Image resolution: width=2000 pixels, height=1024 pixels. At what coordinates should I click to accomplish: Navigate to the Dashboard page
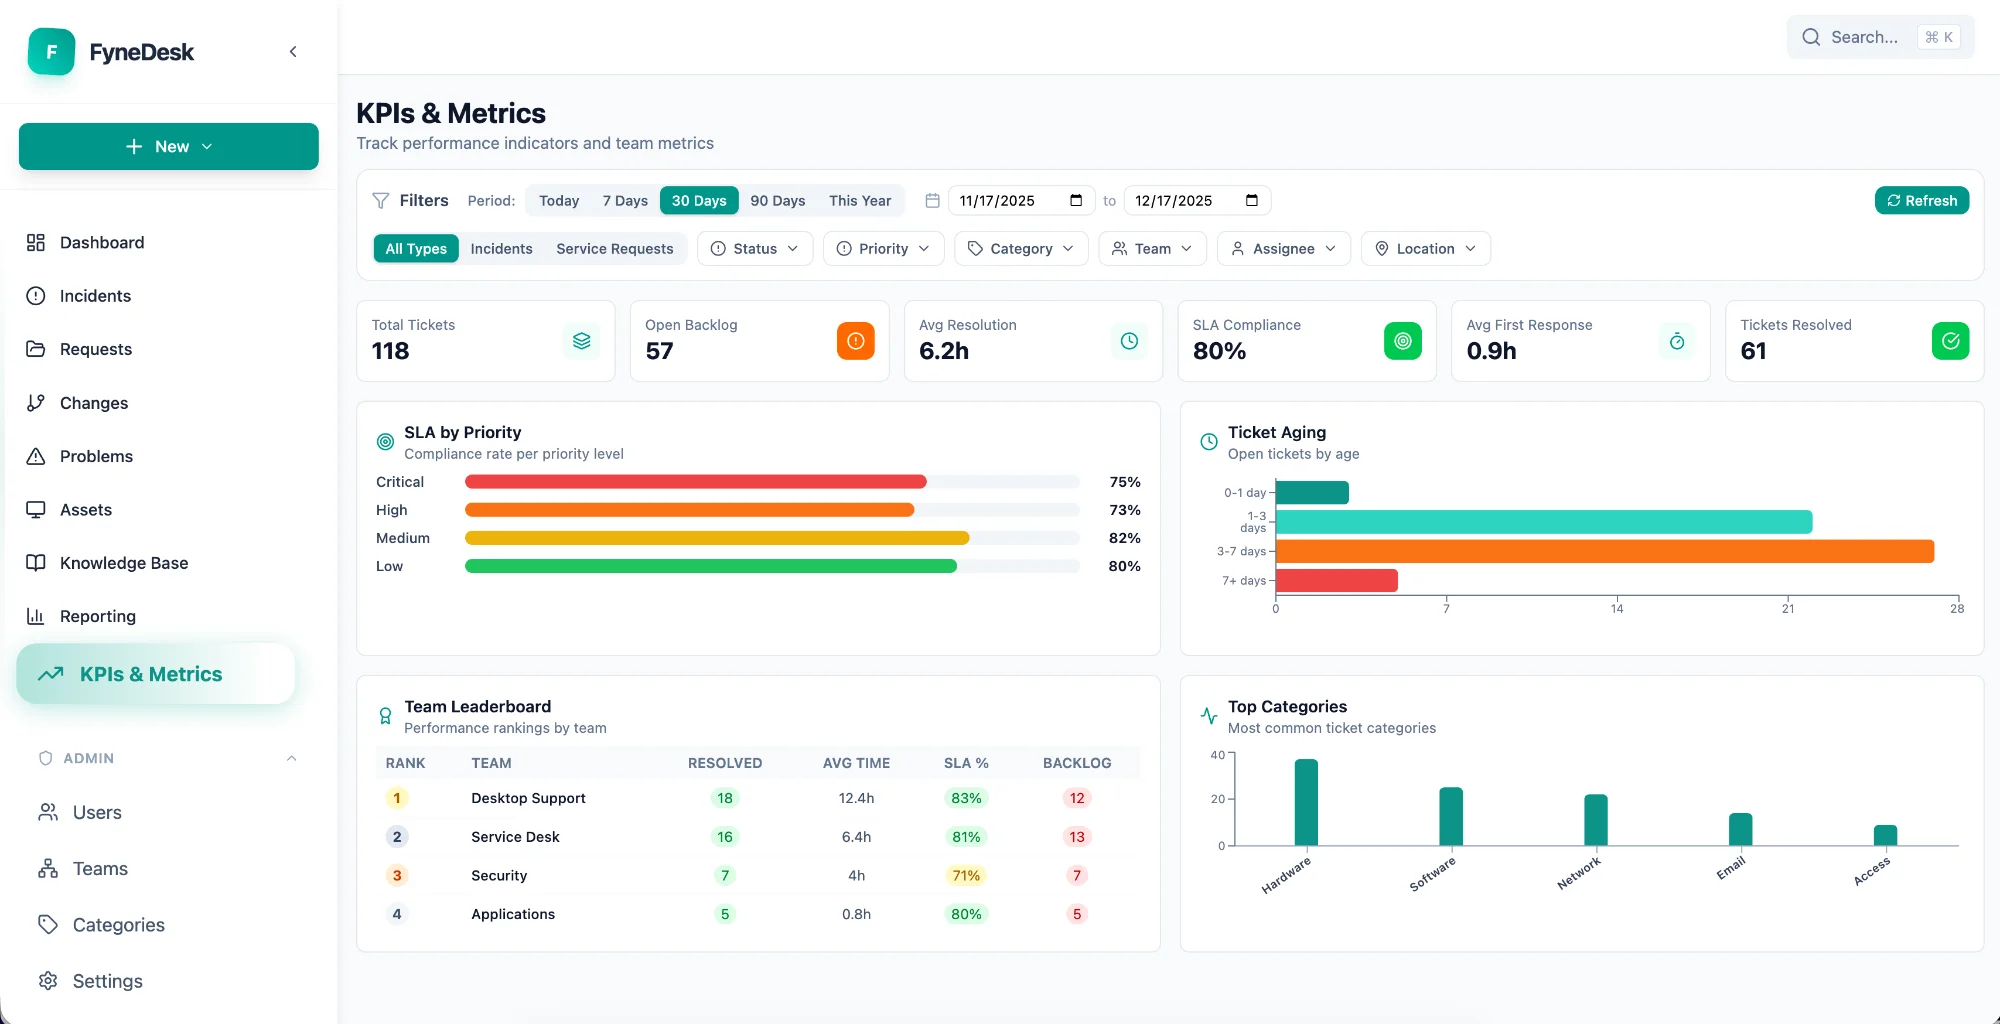(101, 242)
